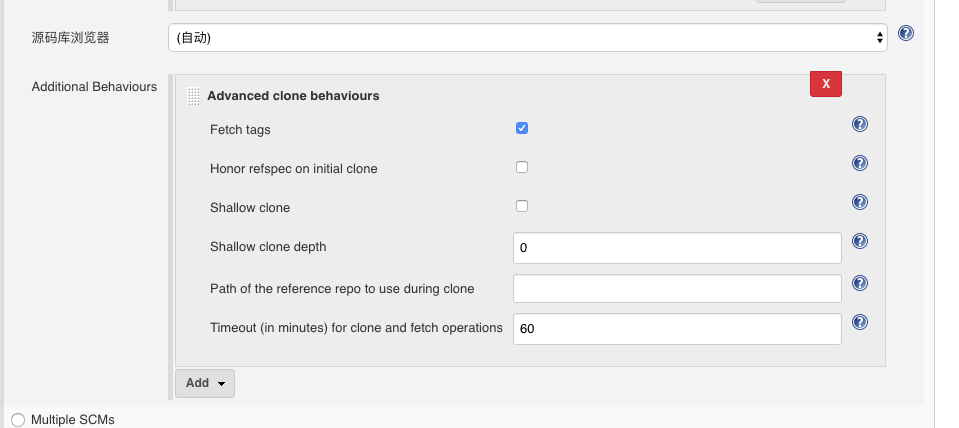Enable the Shallow clone checkbox
This screenshot has height=428, width=959.
tap(522, 207)
